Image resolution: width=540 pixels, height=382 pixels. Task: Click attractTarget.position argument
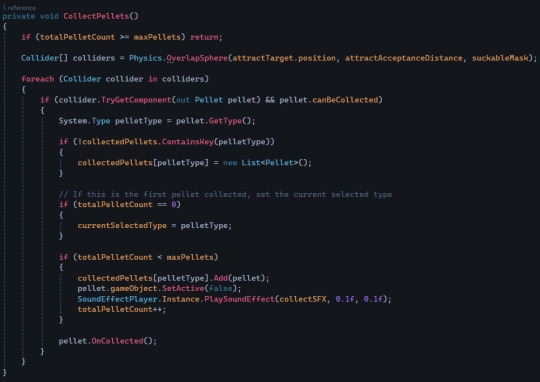pyautogui.click(x=284, y=58)
